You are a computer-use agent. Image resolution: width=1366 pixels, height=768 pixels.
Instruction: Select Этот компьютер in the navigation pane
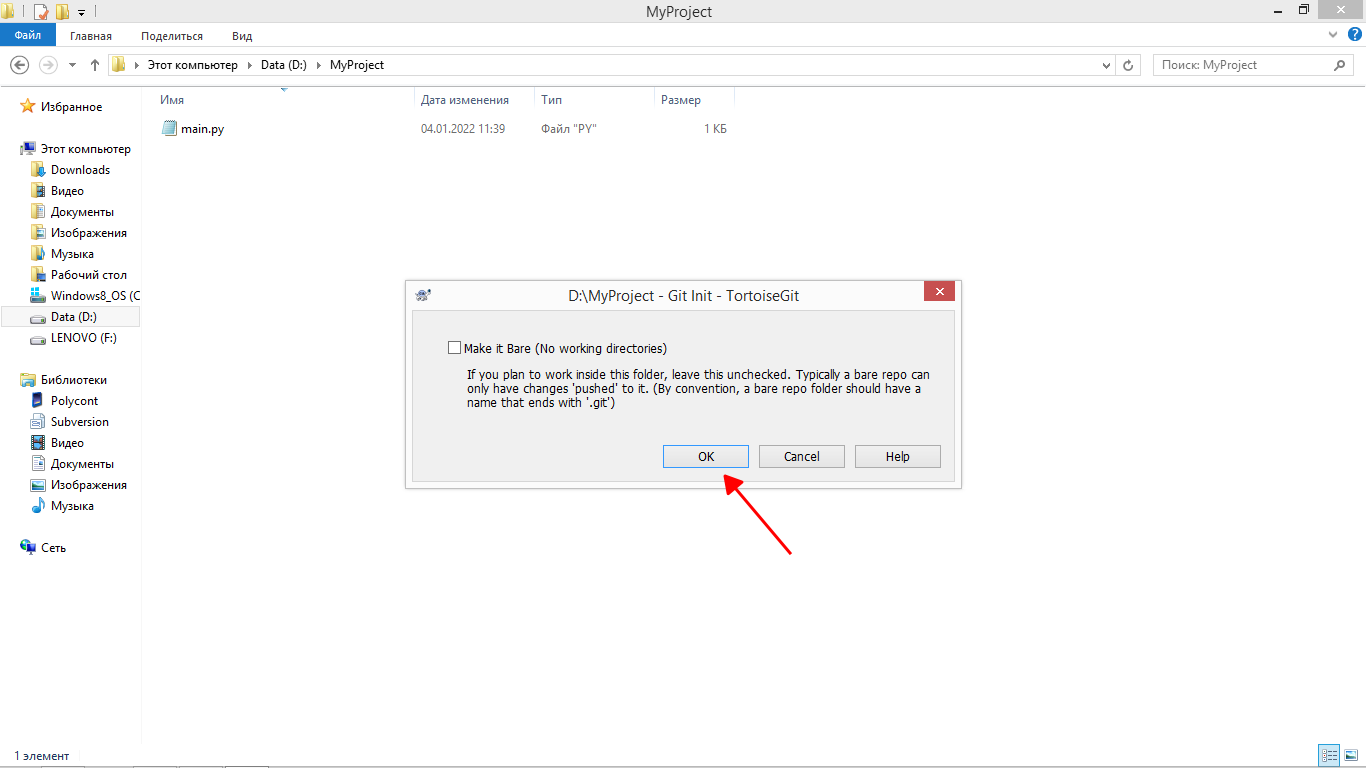(x=85, y=149)
